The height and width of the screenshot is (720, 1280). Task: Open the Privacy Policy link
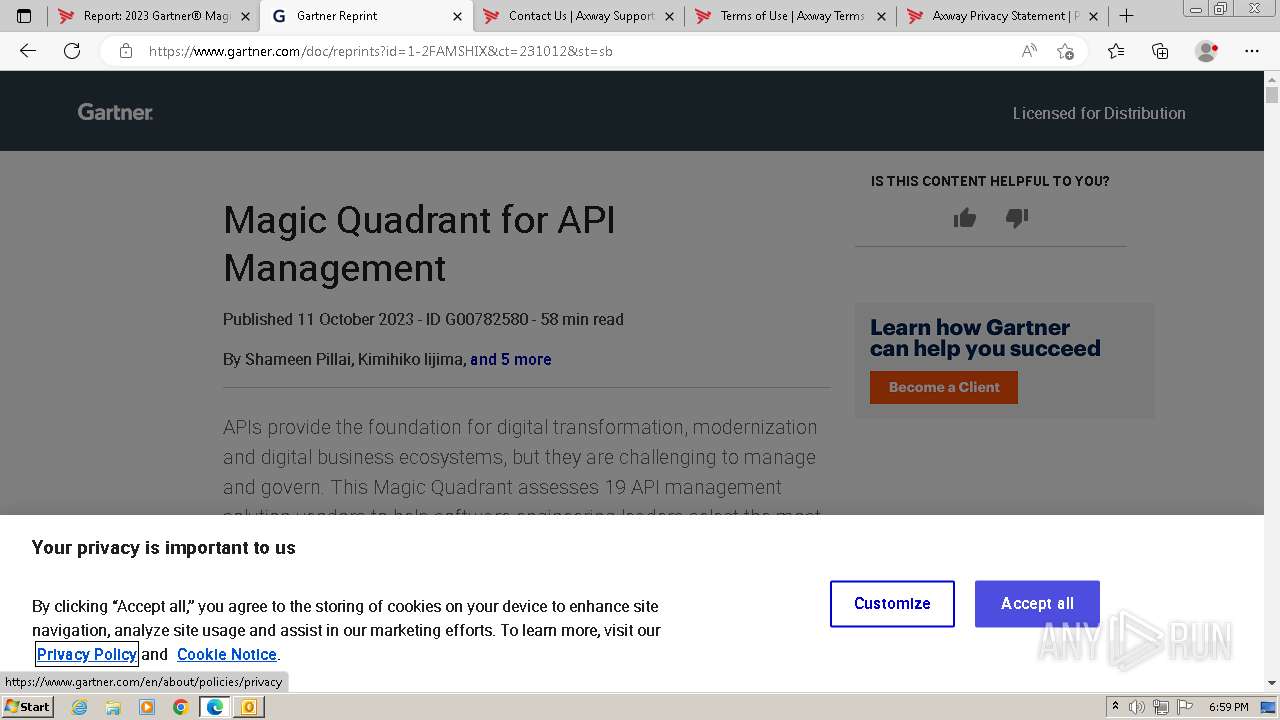(87, 654)
